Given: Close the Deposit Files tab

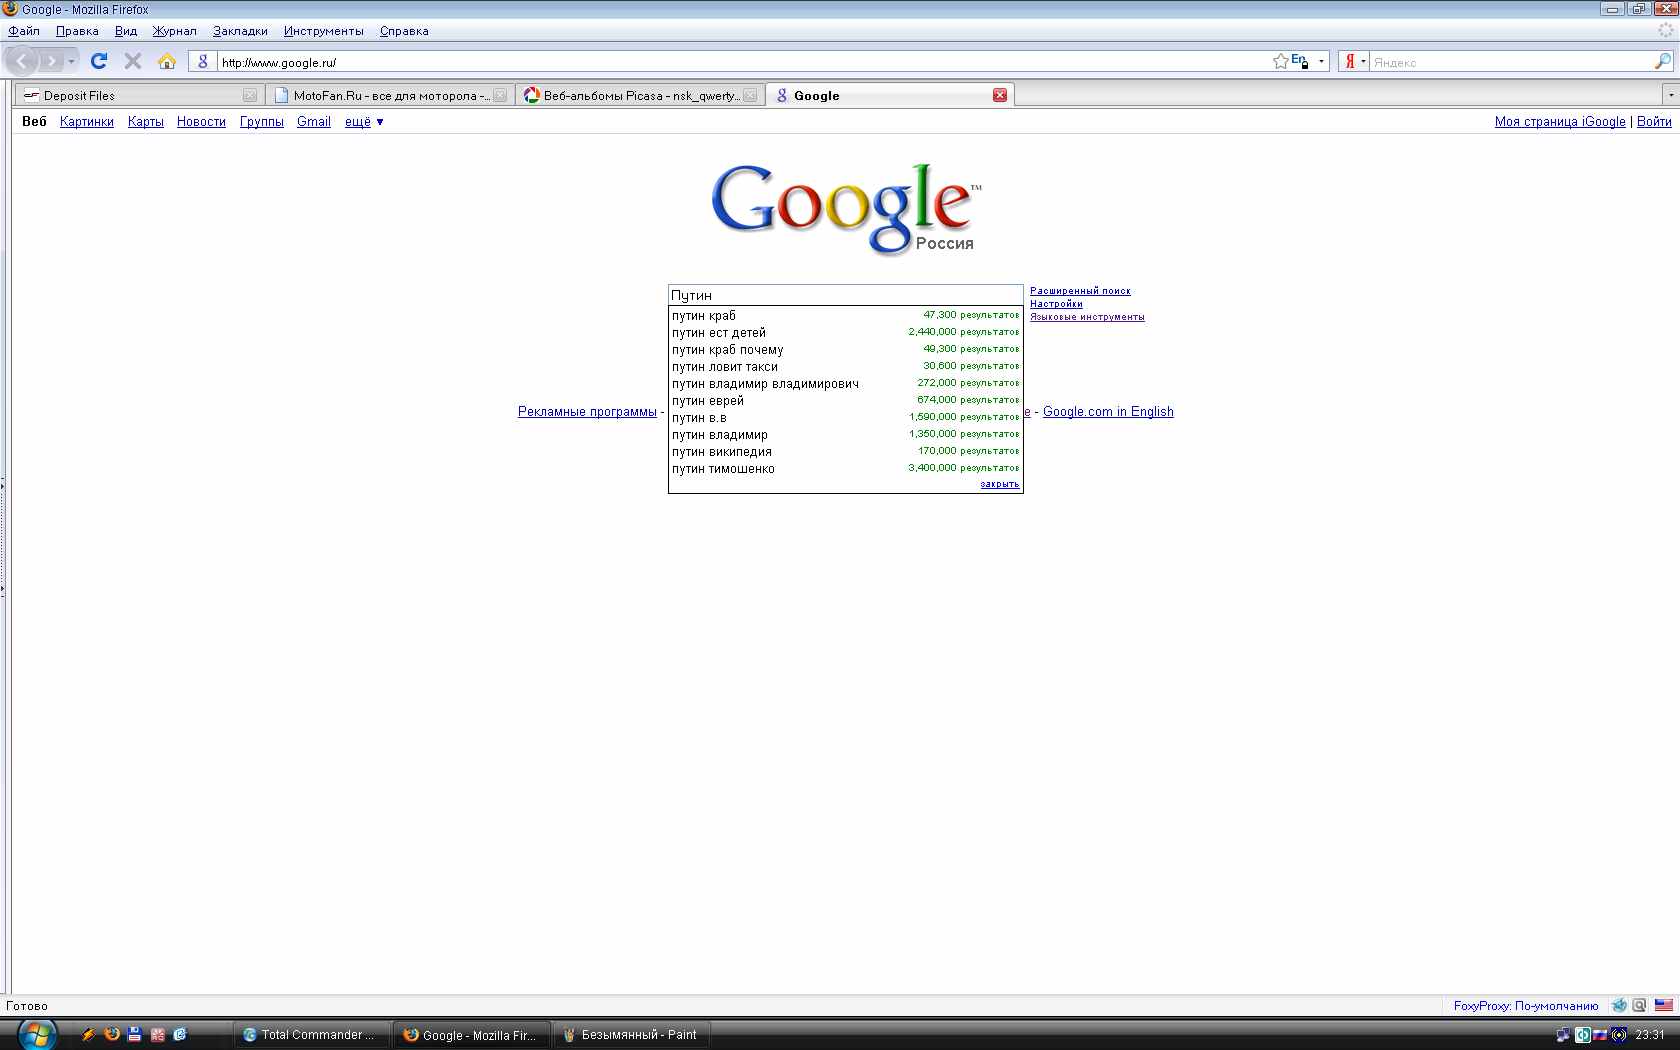Looking at the screenshot, I should [x=250, y=95].
